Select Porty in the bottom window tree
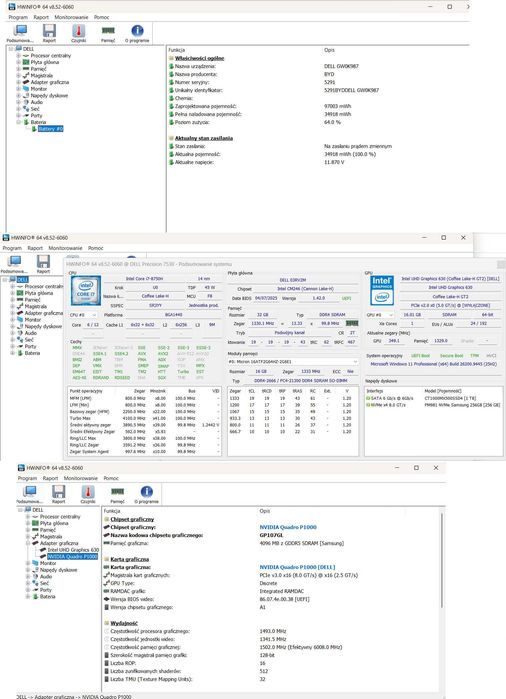This screenshot has height=699, width=506. click(46, 590)
